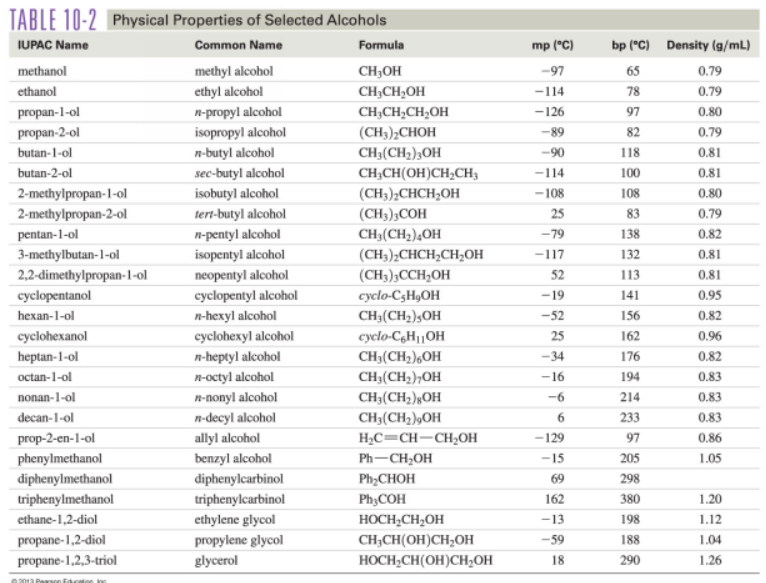Select the allyl alcohol common name
The width and height of the screenshot is (766, 583).
pos(227,438)
